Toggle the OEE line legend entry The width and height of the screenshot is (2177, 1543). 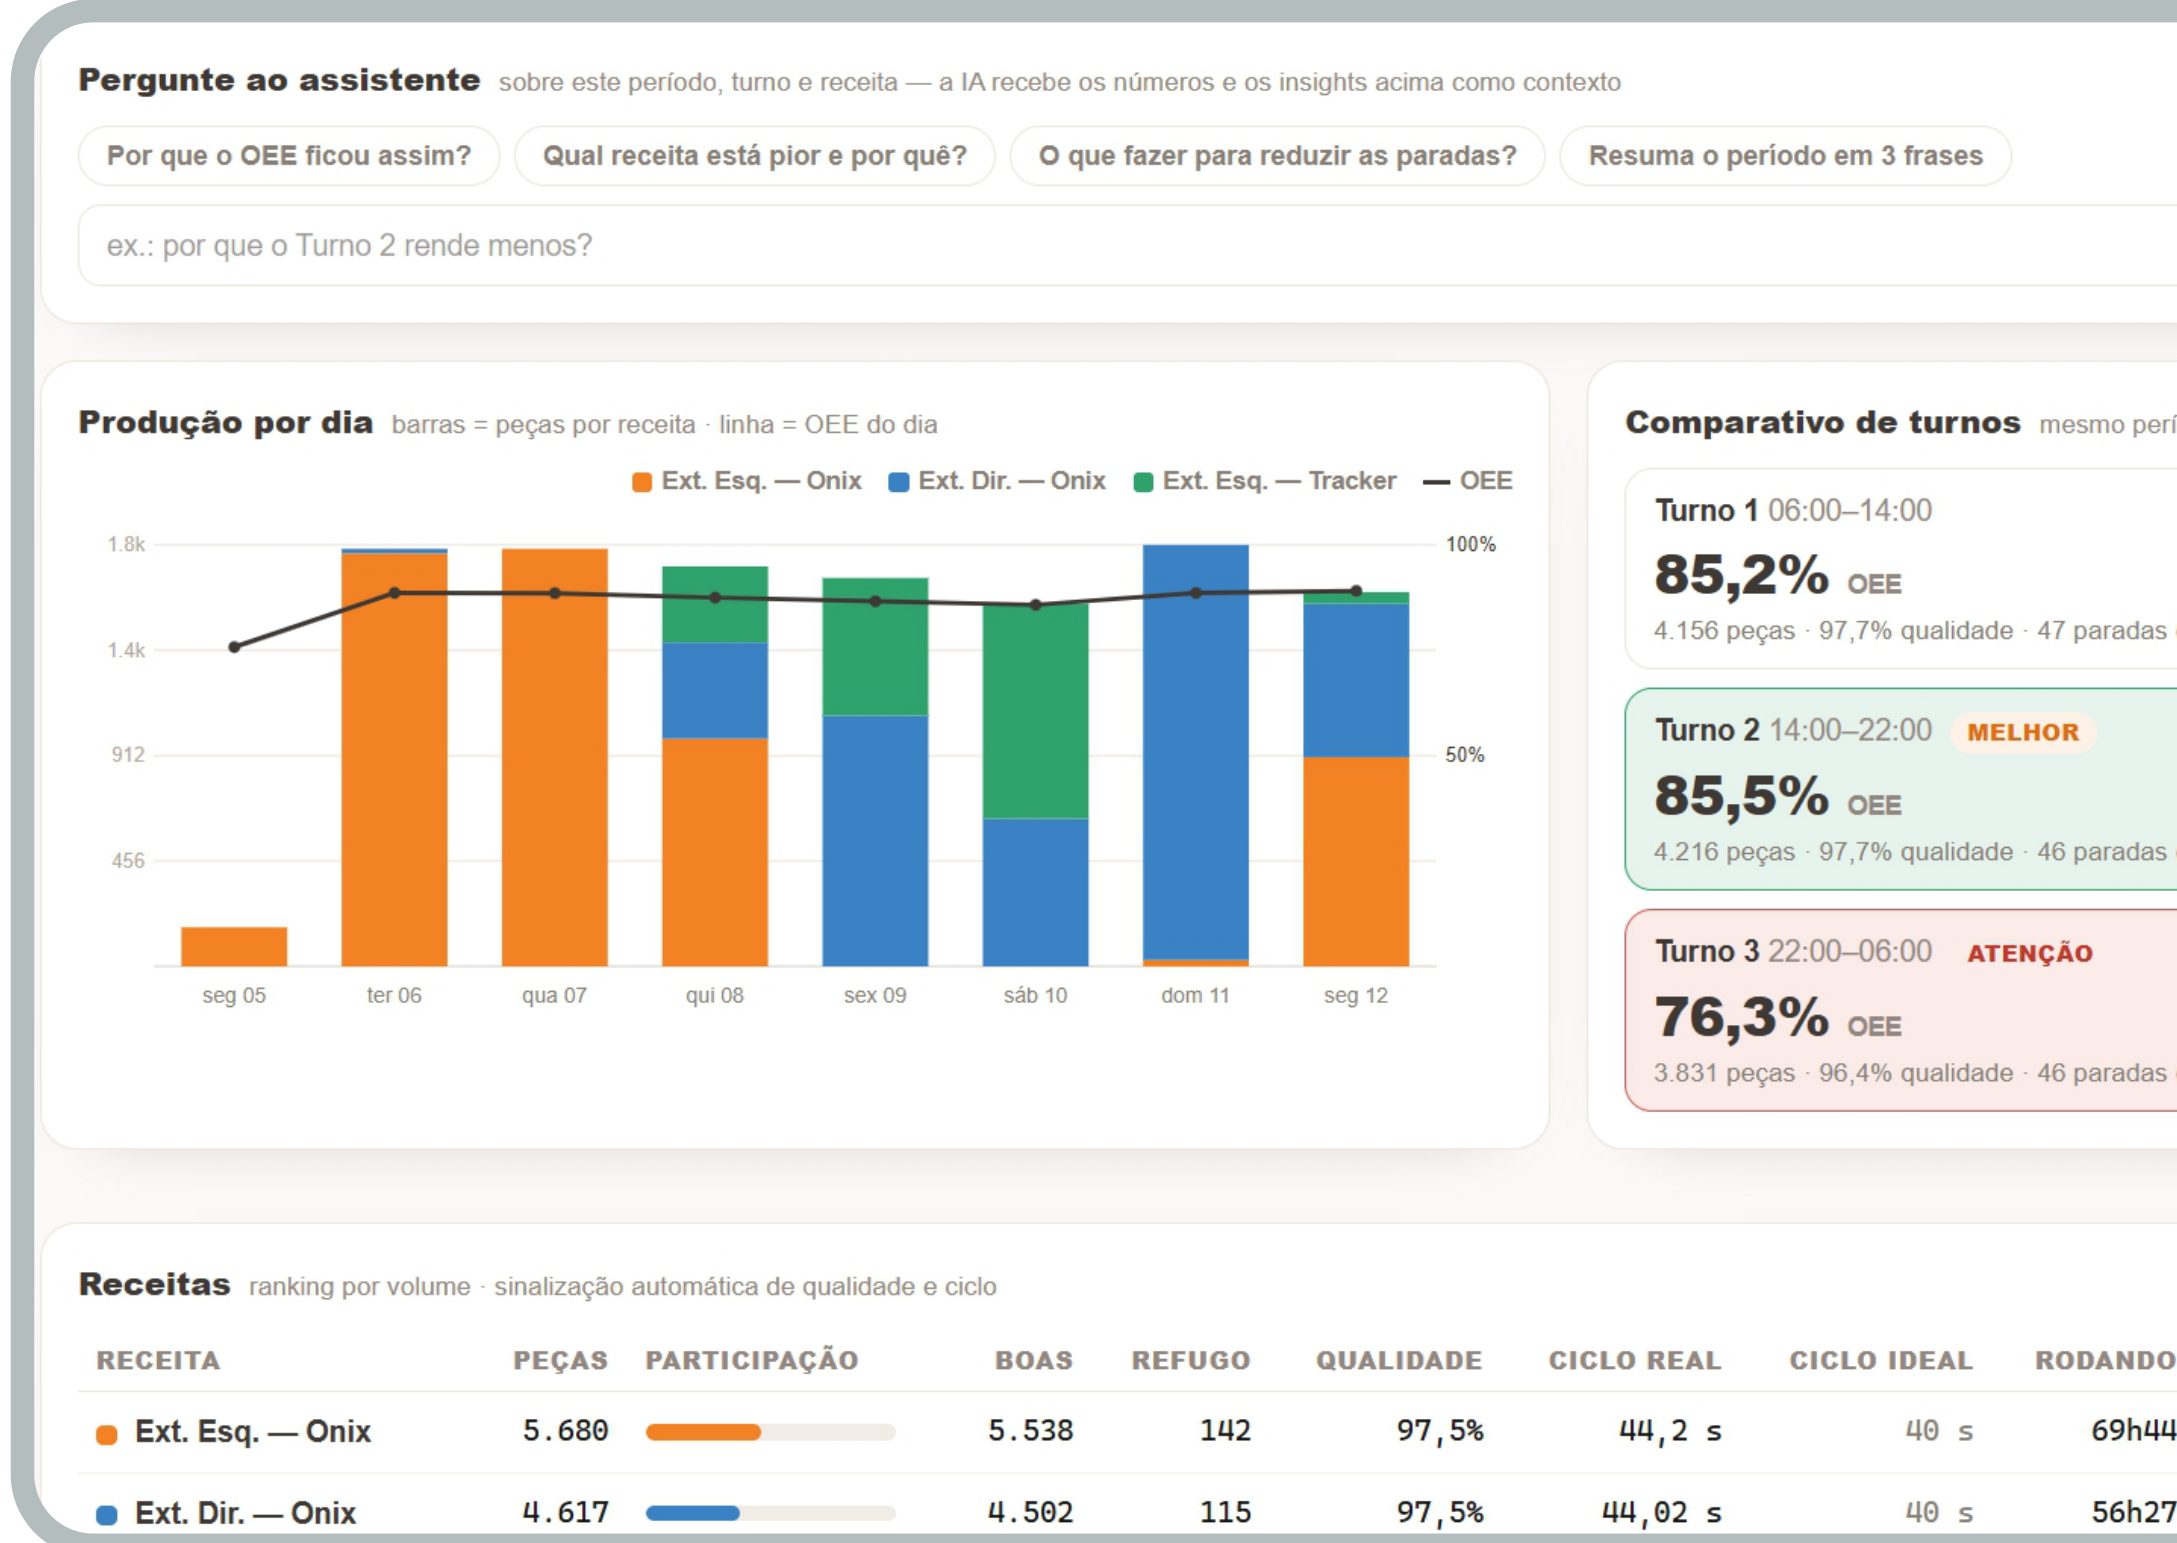click(x=1467, y=481)
